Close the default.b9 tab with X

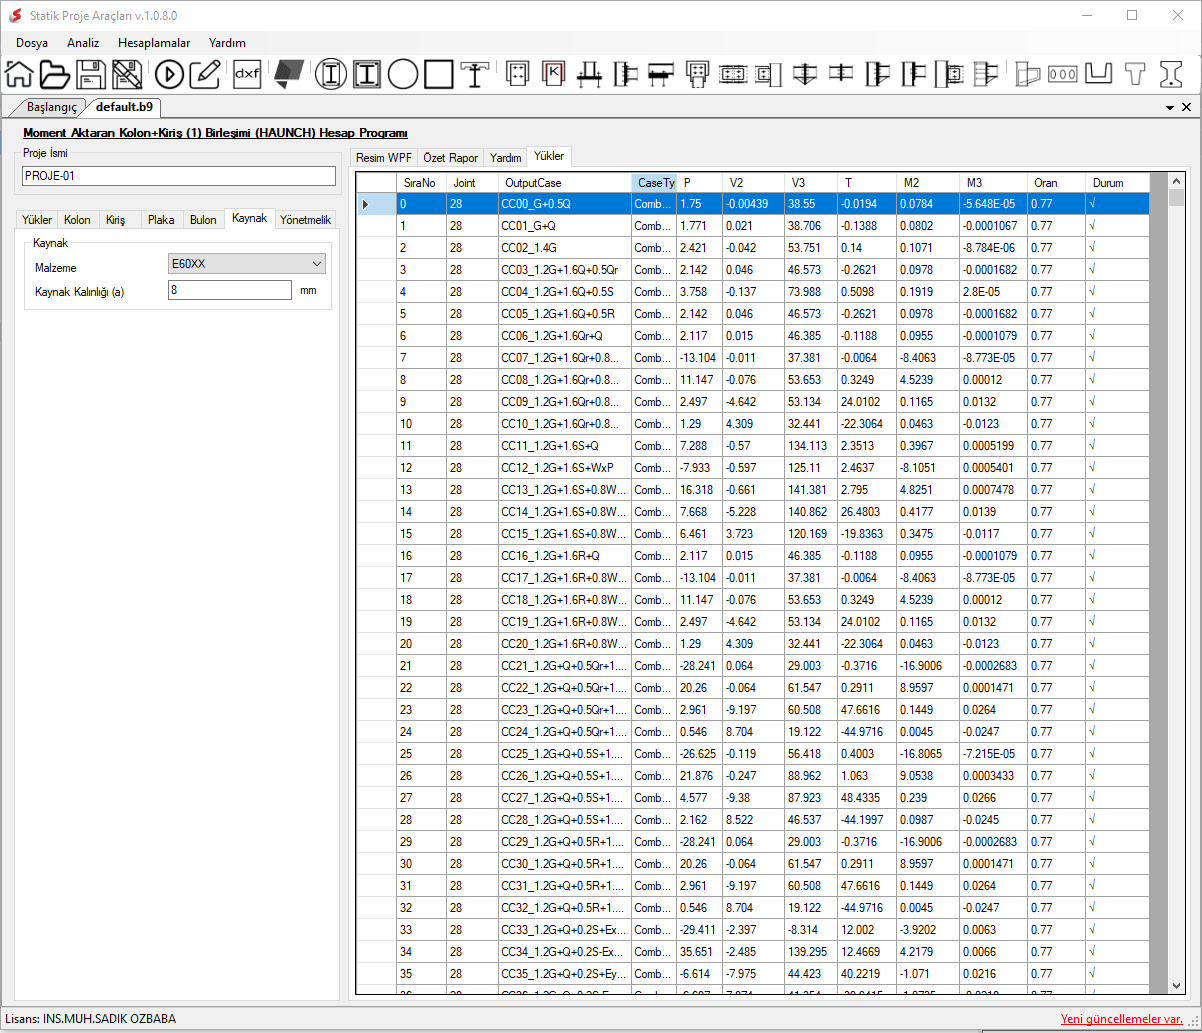point(1187,107)
